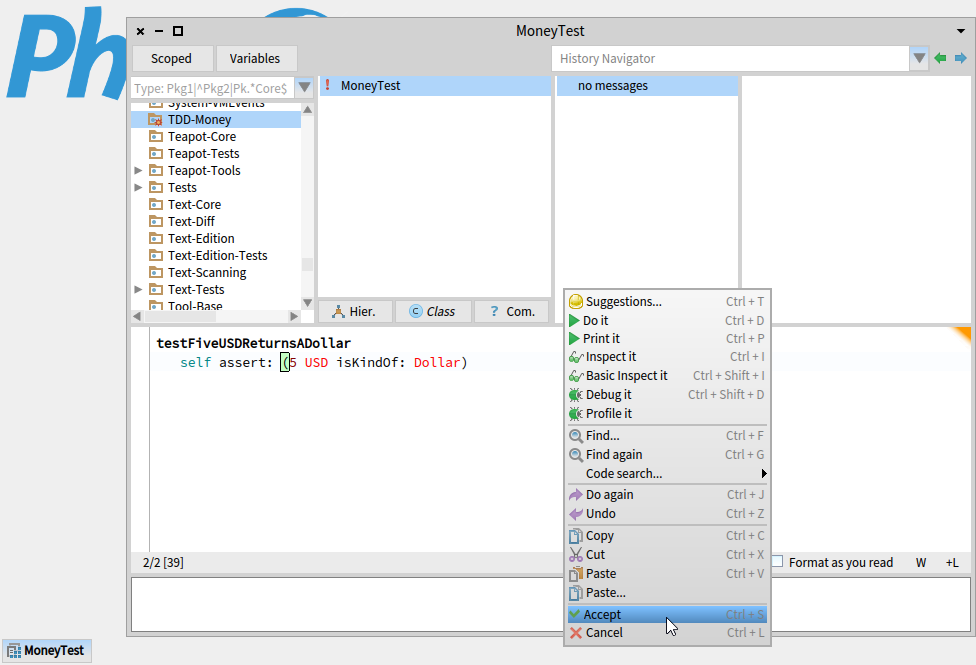Click the Paste... clipboard icon

tap(576, 593)
